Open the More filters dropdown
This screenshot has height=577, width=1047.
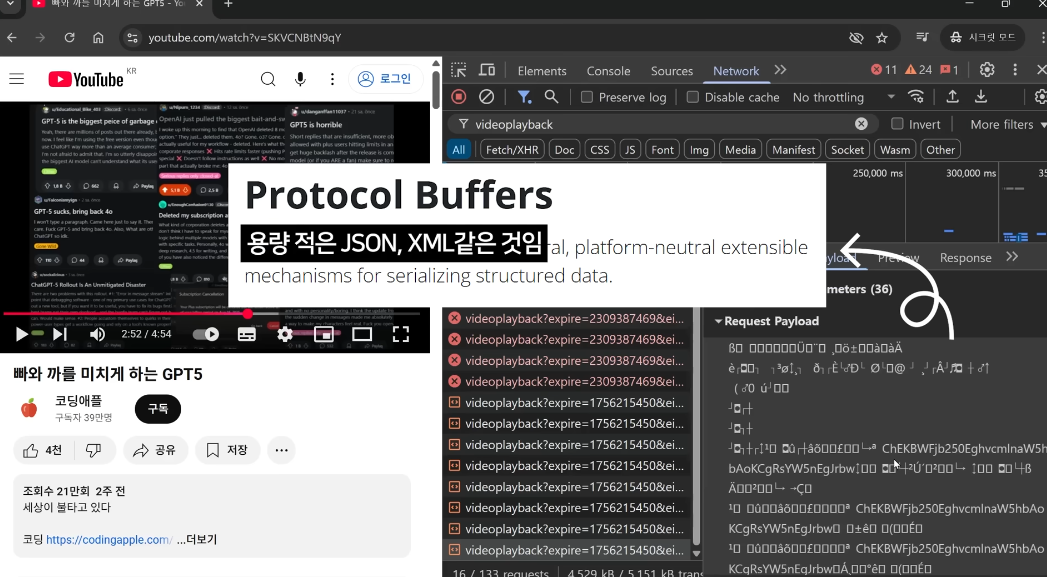pyautogui.click(x=1008, y=124)
